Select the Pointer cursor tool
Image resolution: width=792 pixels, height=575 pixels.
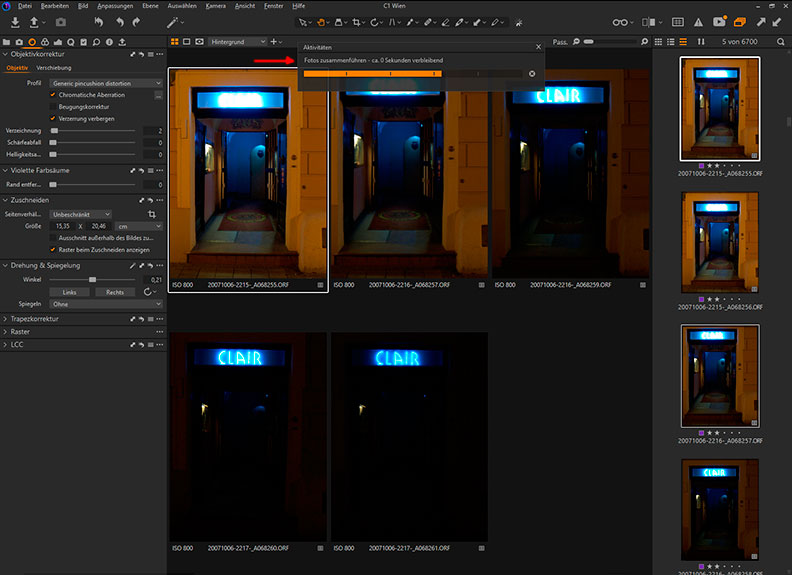(302, 22)
